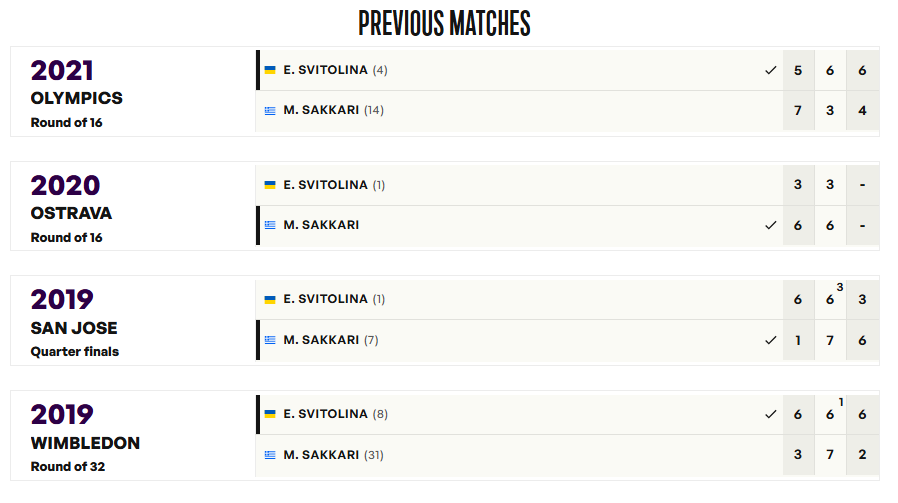Click Greece flag beside Sakkari in 2021 Olympics
This screenshot has width=898, height=503.
pyautogui.click(x=270, y=111)
